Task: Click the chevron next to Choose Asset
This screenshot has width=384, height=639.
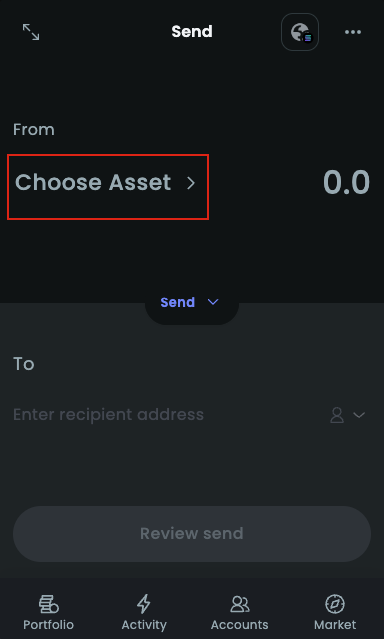Action: 191,183
